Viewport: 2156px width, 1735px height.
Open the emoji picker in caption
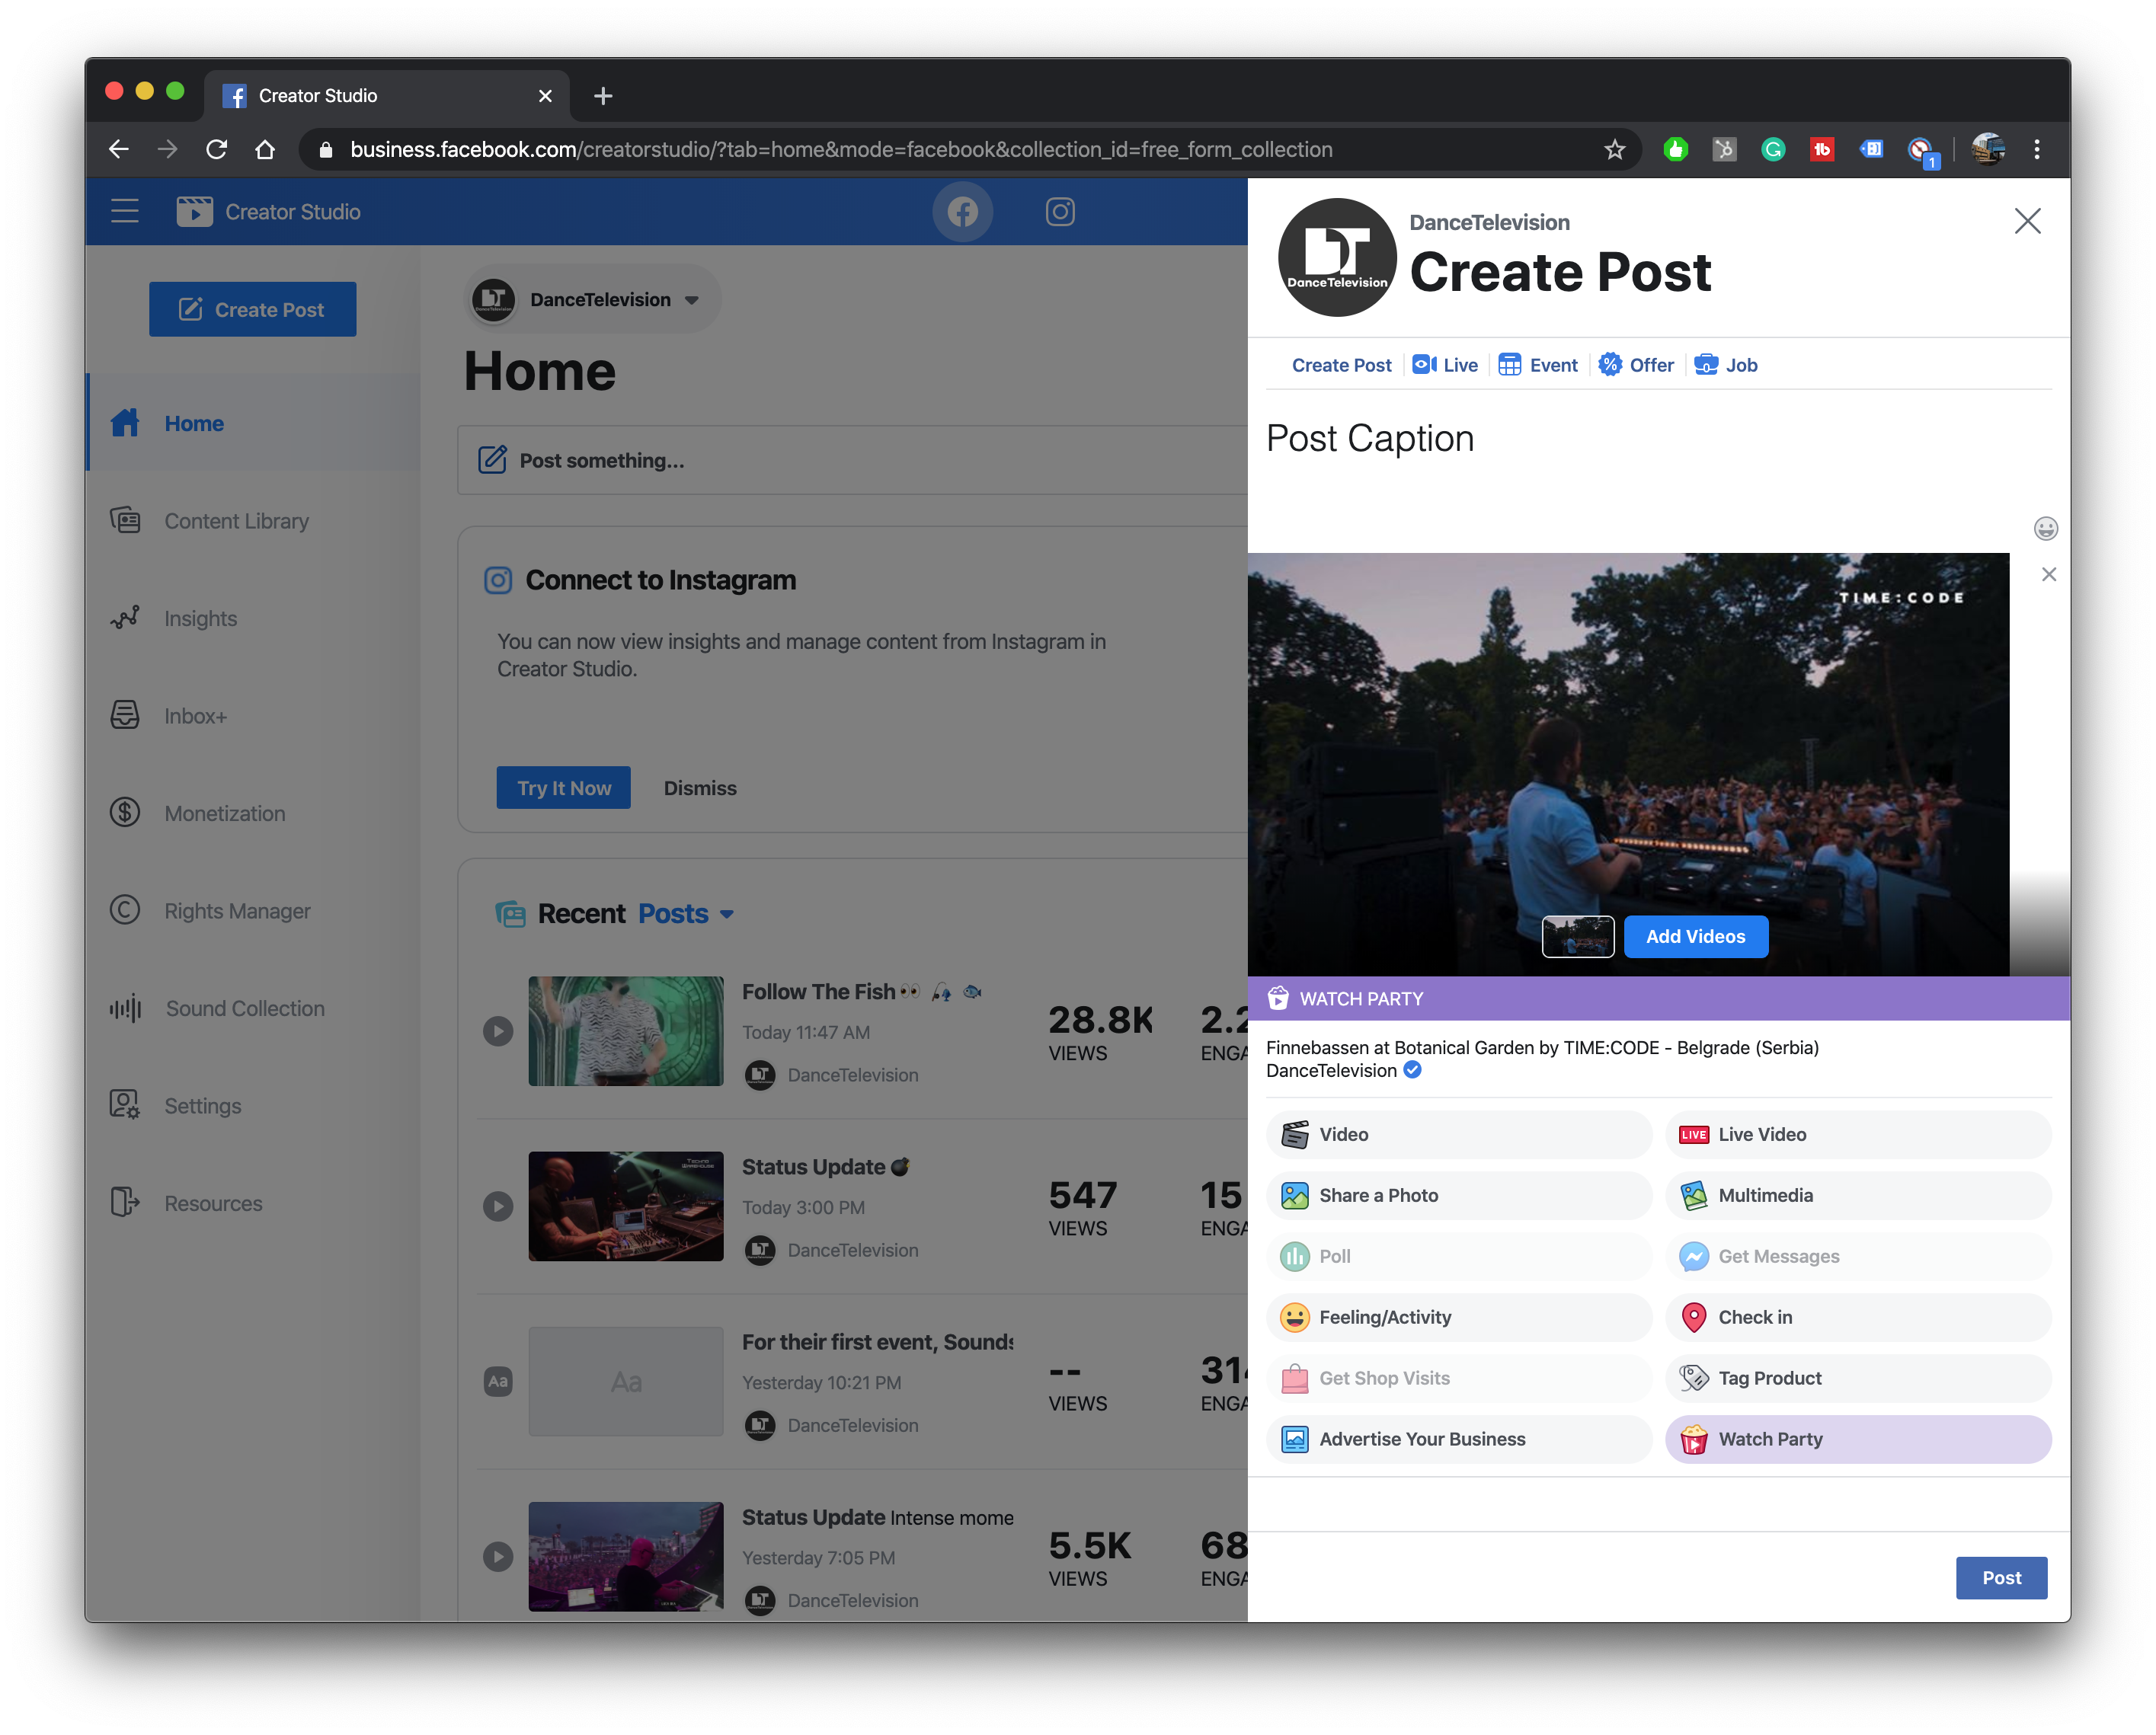[2045, 528]
